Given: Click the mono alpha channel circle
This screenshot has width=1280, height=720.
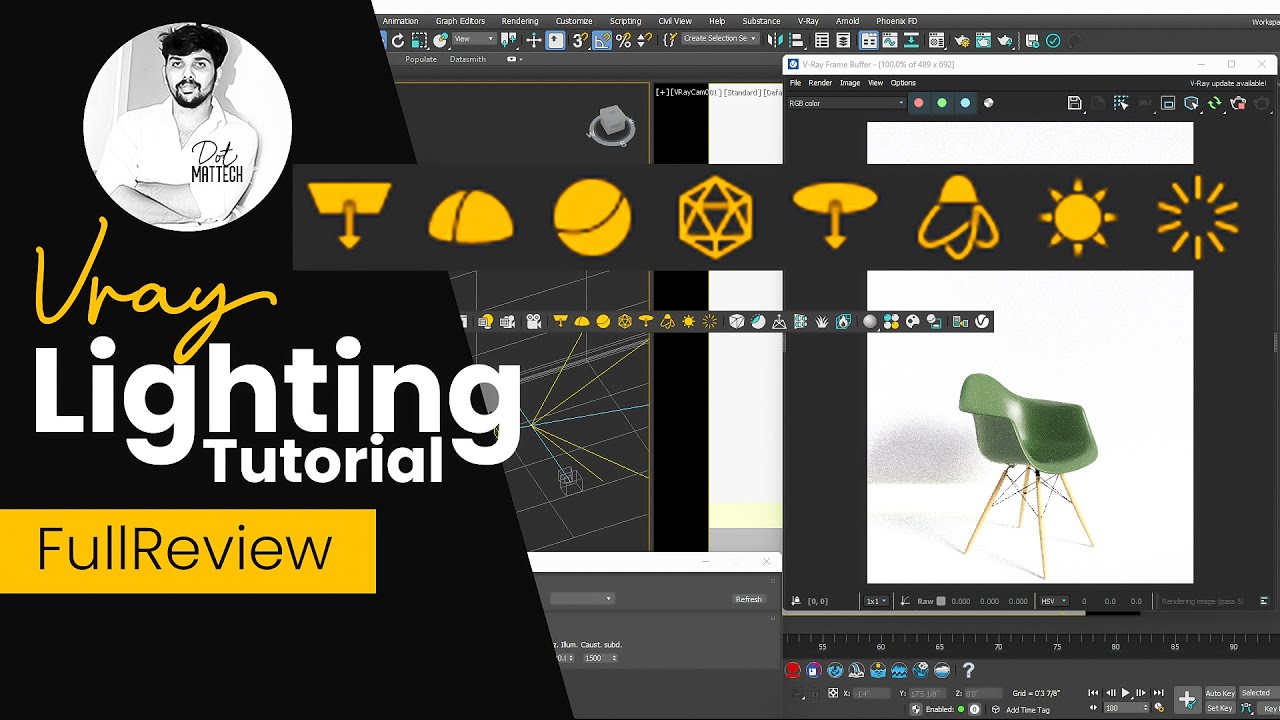Looking at the screenshot, I should click(x=989, y=103).
